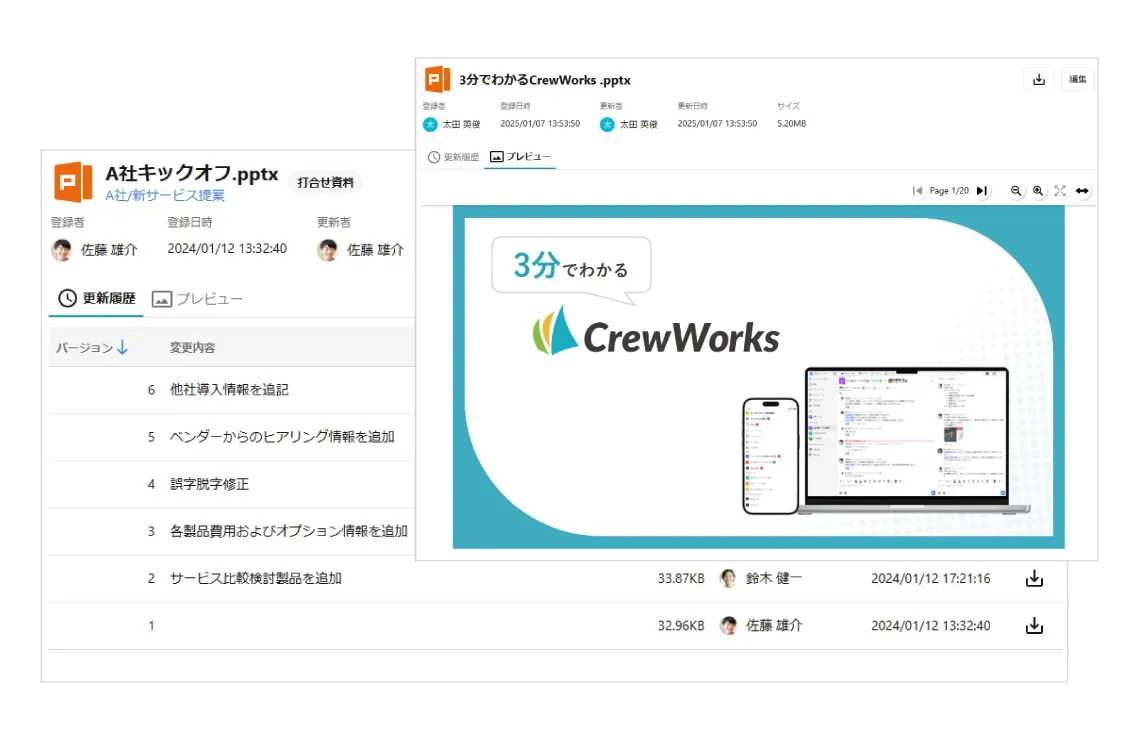
Task: Download the 3分でわかるCrewWorks.pptx file
Action: pyautogui.click(x=1038, y=80)
